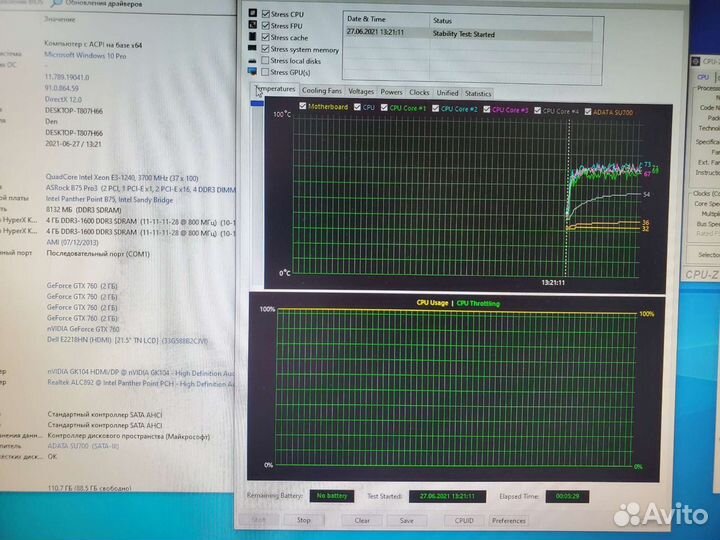
Task: Open the Voltages tab
Action: [361, 91]
